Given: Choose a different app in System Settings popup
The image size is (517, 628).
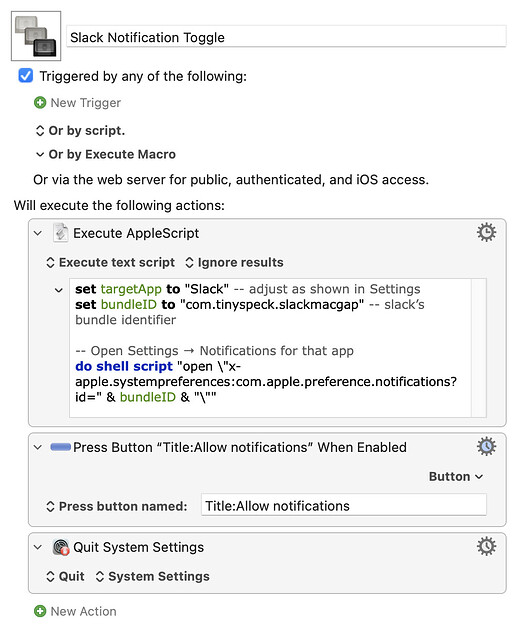Looking at the screenshot, I should [x=153, y=576].
